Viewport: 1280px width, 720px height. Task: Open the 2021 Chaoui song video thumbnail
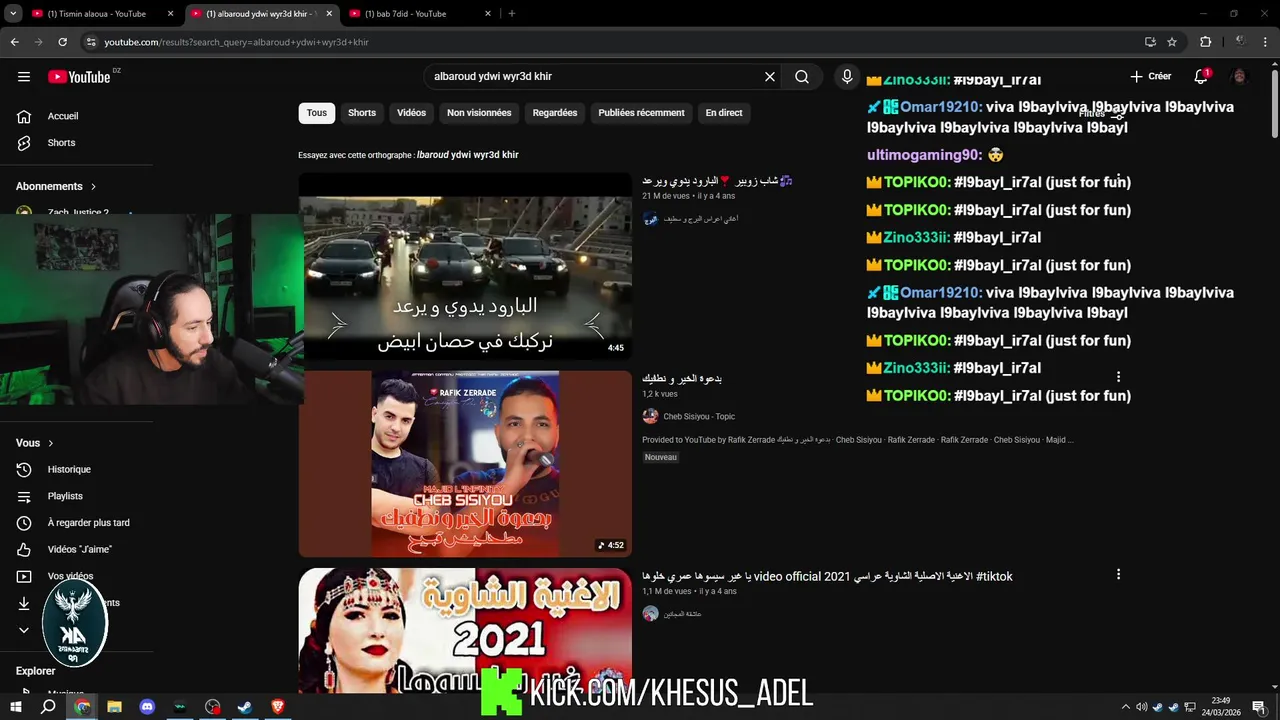coord(465,630)
